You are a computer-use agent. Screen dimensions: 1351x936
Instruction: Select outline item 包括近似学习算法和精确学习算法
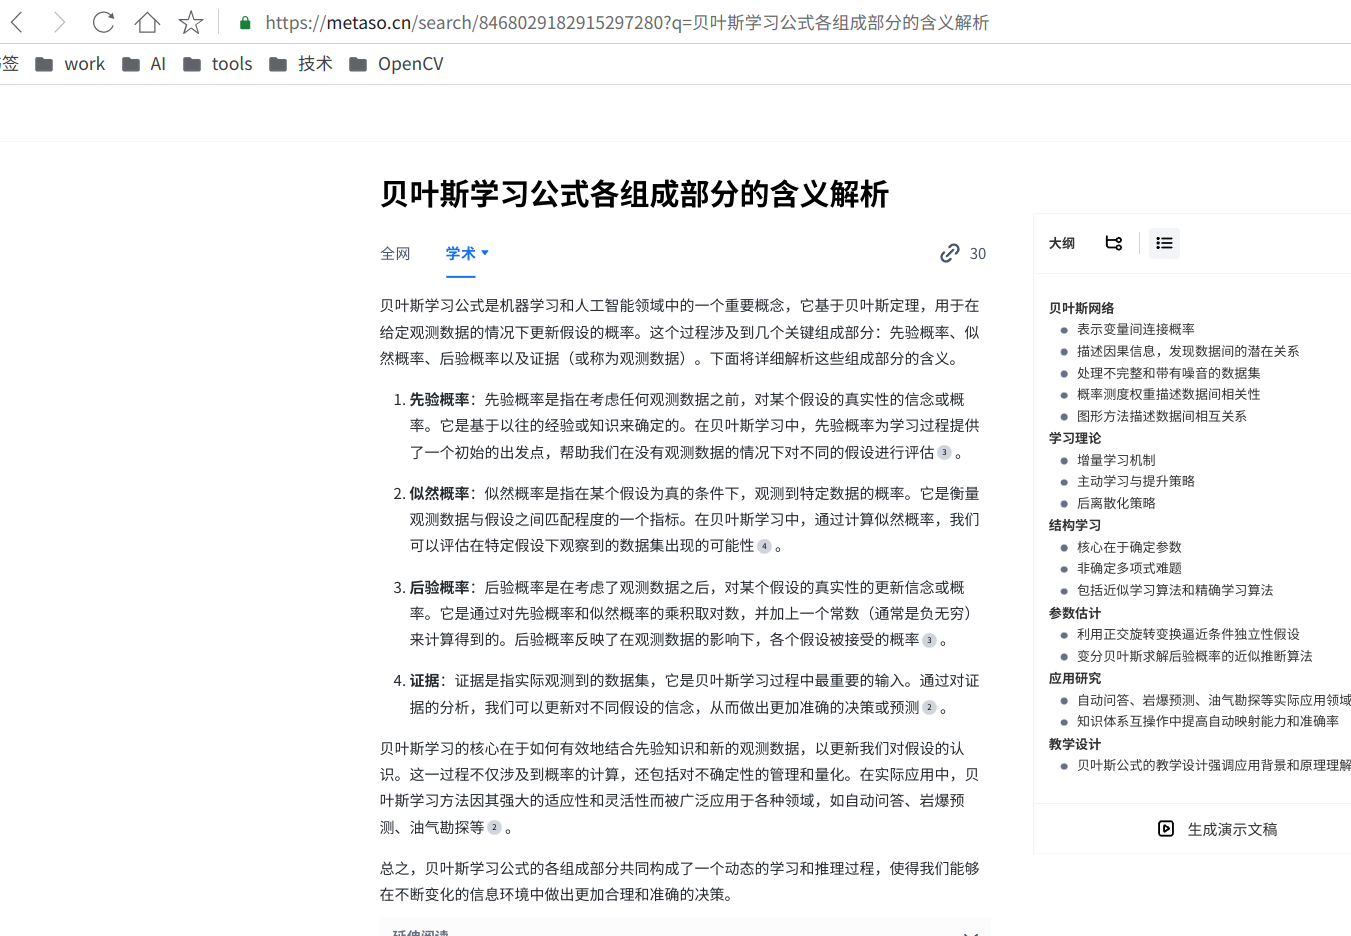pyautogui.click(x=1175, y=590)
